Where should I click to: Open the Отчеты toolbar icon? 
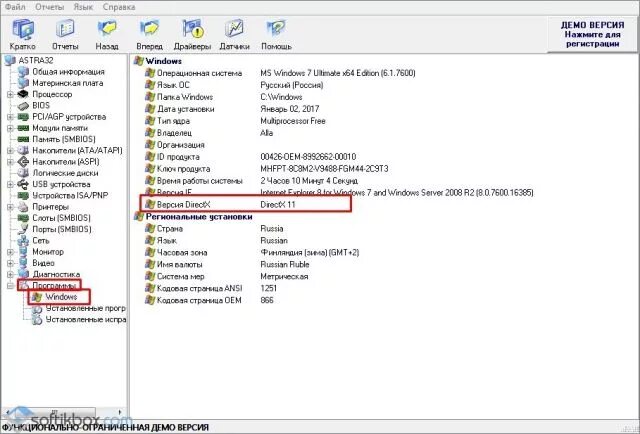pyautogui.click(x=65, y=30)
